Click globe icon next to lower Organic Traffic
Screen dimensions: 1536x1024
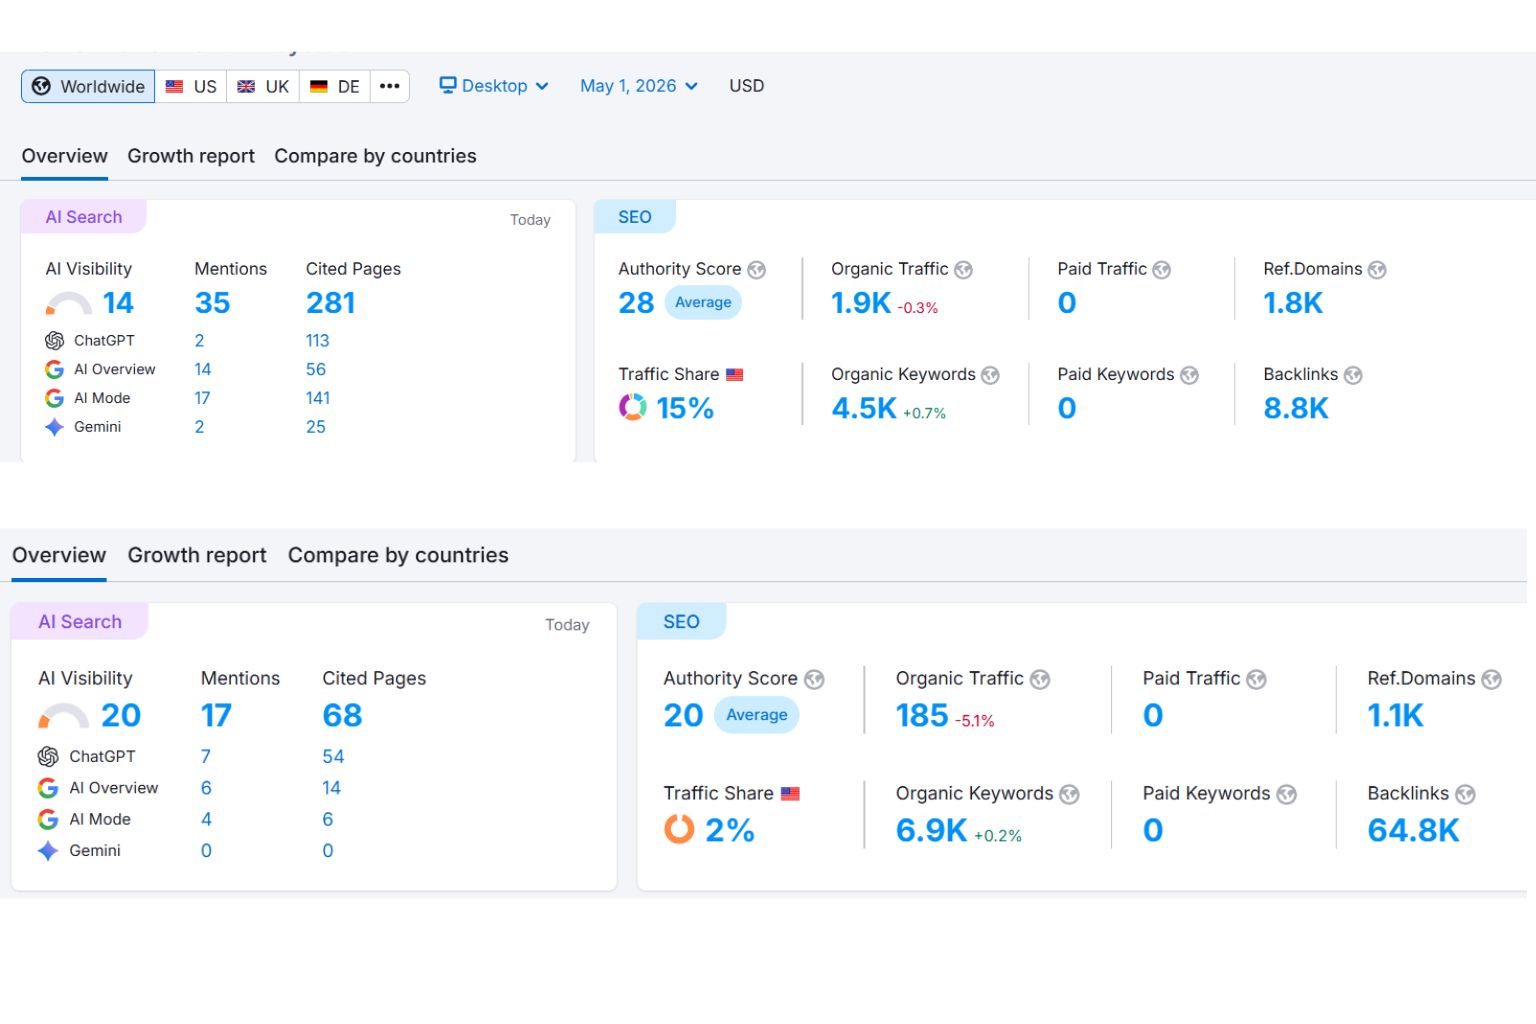[x=1040, y=680]
